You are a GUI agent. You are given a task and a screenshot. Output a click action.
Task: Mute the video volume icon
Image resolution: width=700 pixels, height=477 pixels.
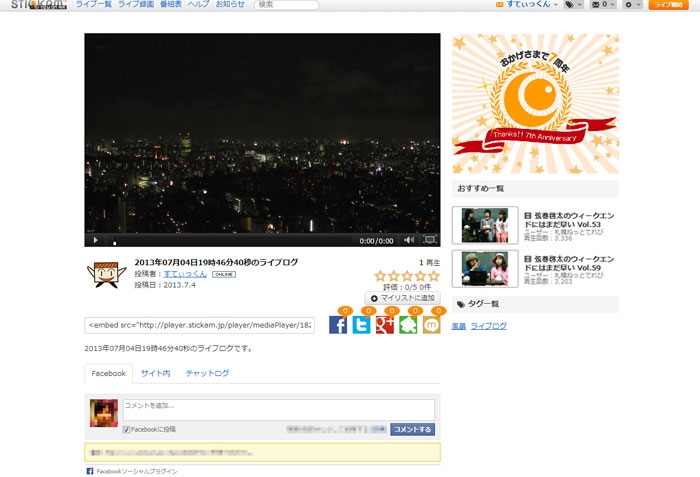(x=409, y=240)
